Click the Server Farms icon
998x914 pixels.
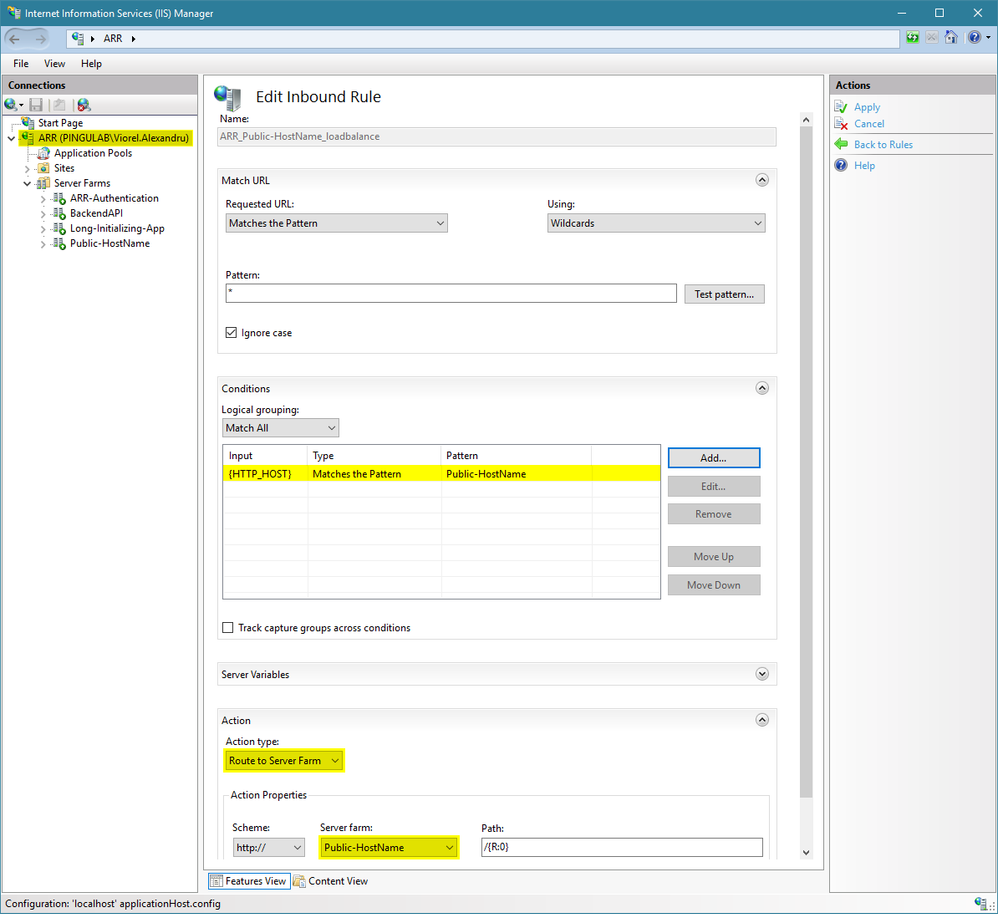43,183
